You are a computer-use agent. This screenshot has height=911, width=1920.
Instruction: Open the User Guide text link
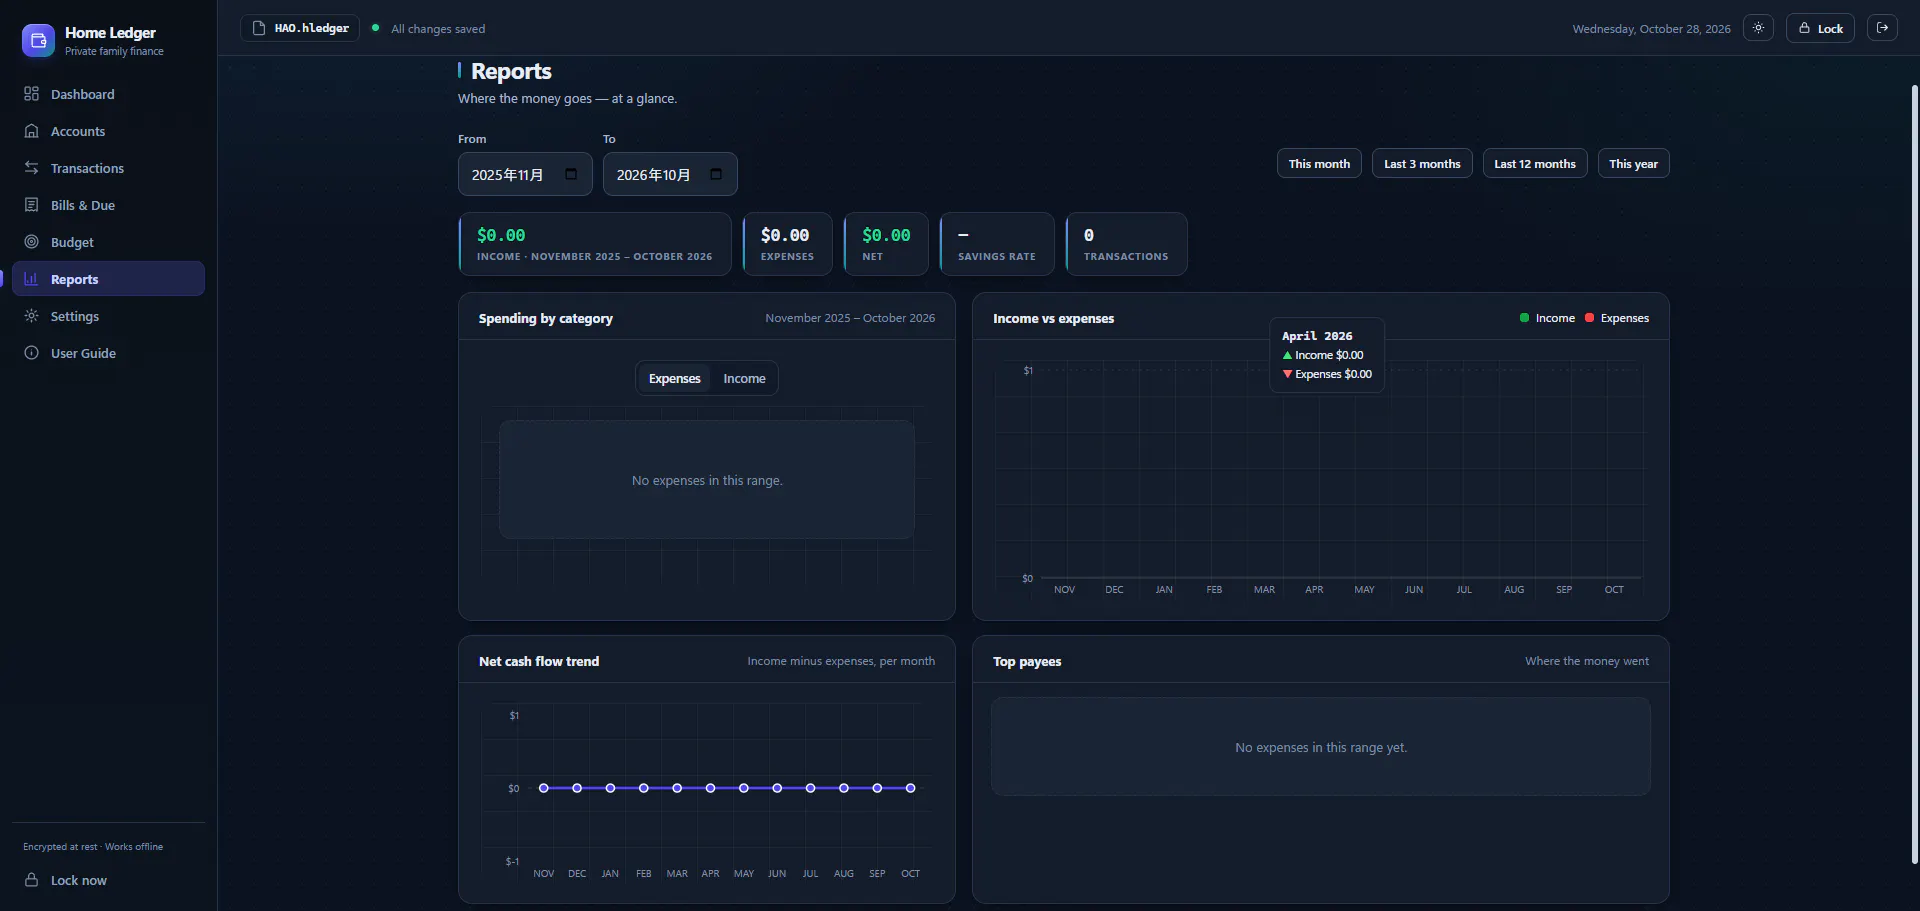click(83, 353)
